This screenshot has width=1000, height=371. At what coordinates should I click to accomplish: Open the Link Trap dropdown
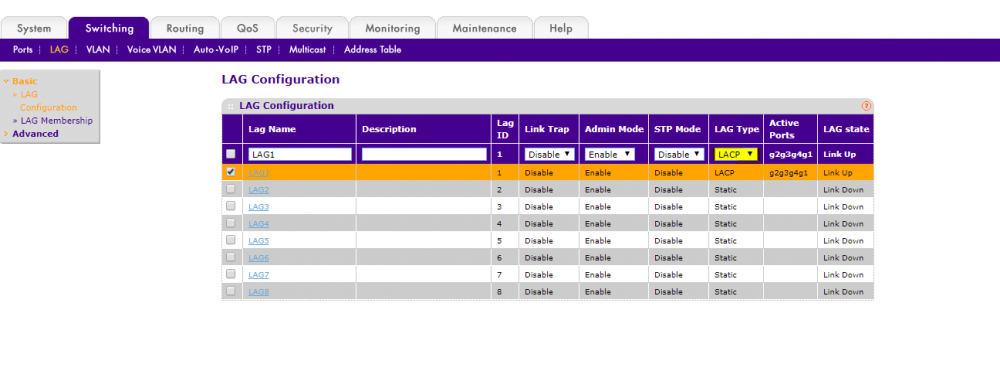pyautogui.click(x=549, y=154)
